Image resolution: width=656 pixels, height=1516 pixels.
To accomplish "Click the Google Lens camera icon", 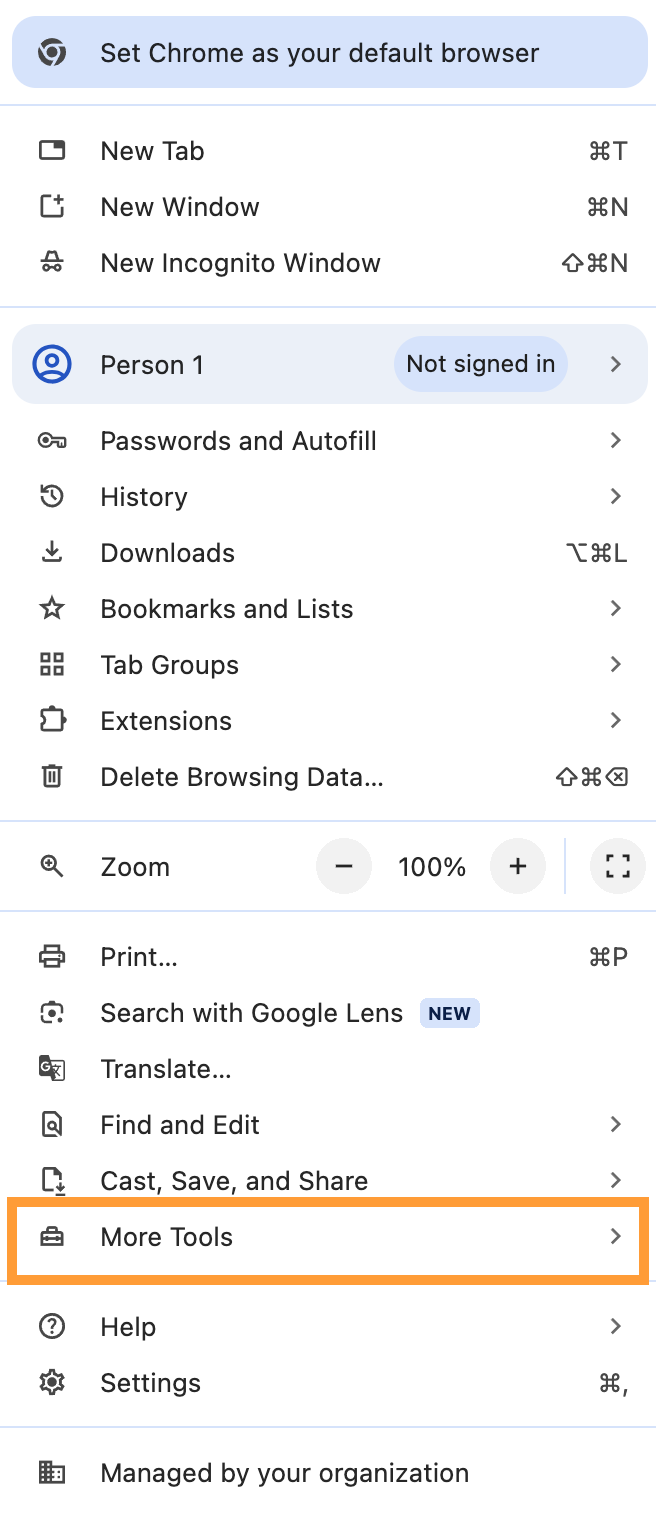I will 52,1013.
